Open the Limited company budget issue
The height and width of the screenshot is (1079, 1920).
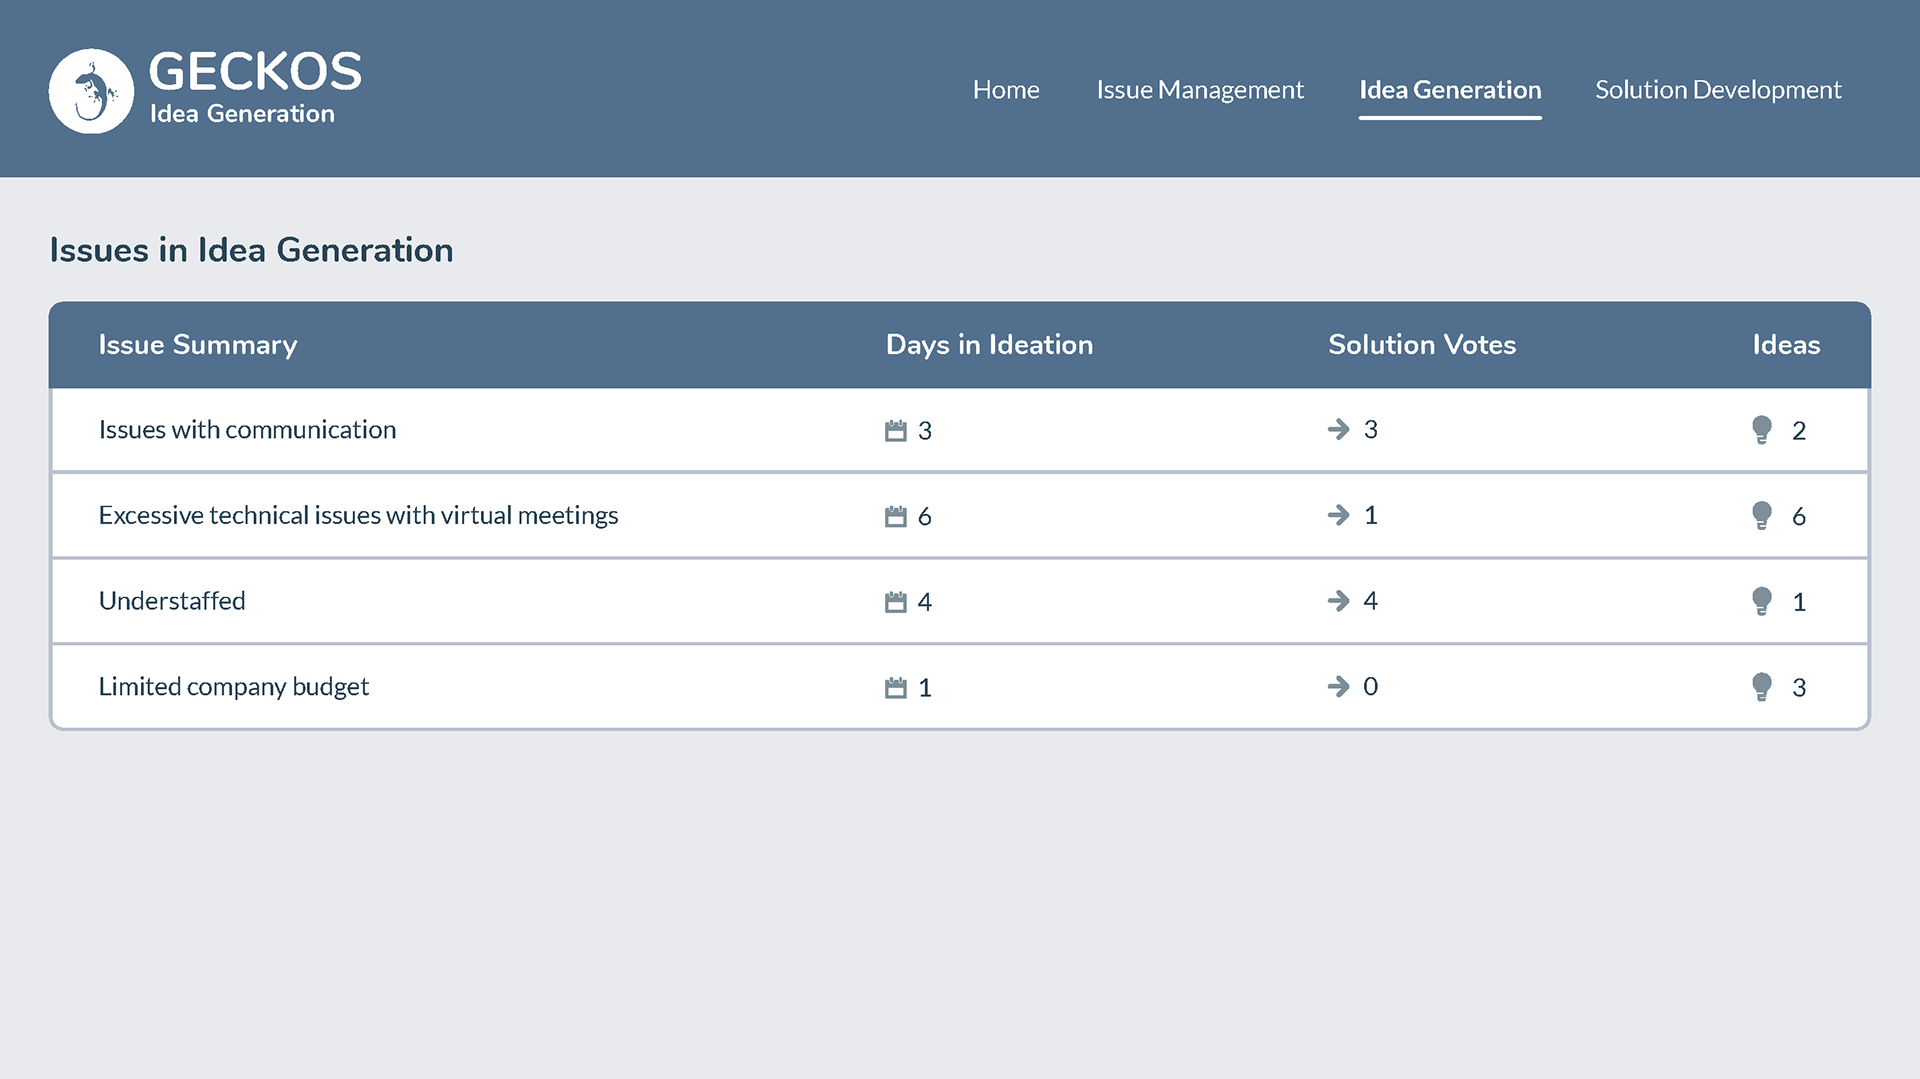(234, 687)
